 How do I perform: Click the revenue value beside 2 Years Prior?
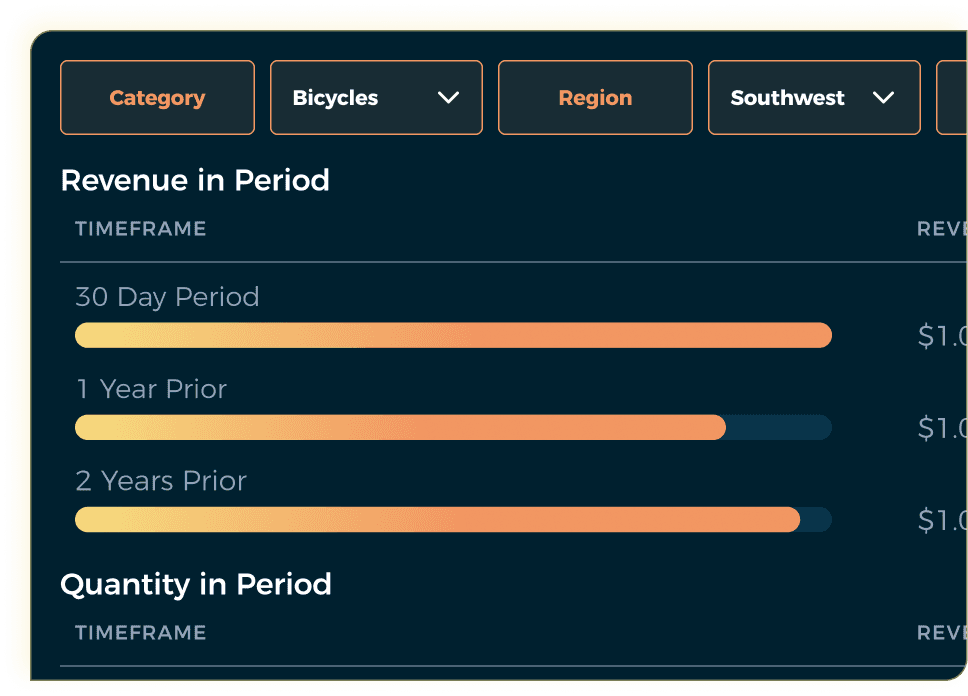(x=941, y=519)
